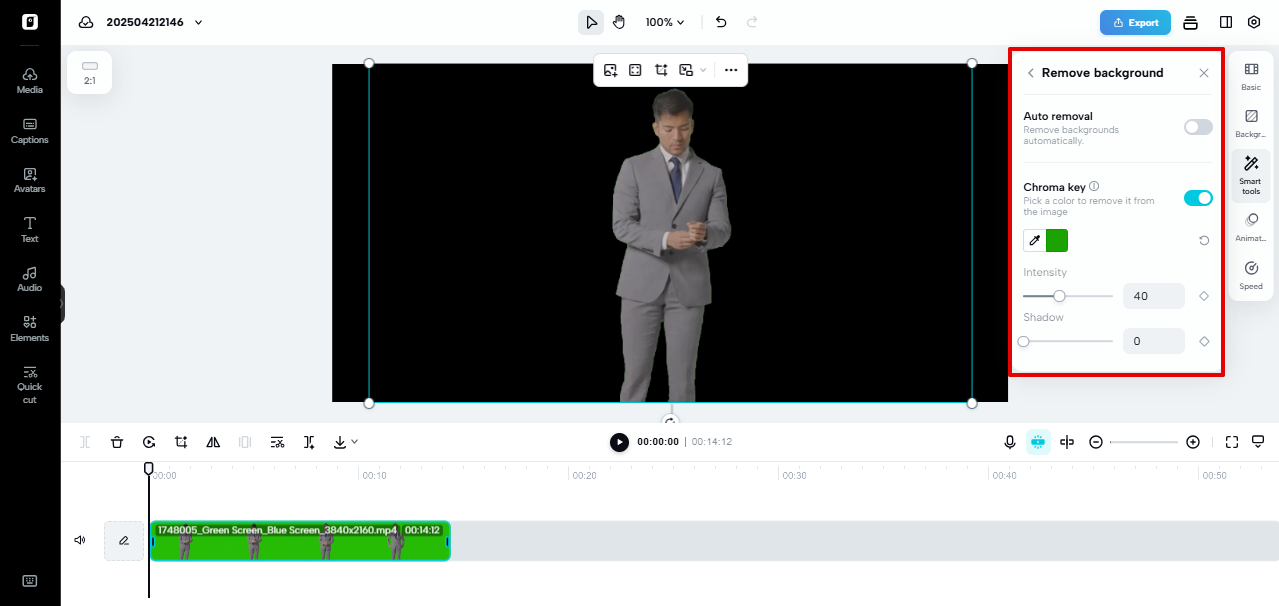Click the split-at-playhead icon right of snapping
Image resolution: width=1279 pixels, height=606 pixels.
(1067, 442)
